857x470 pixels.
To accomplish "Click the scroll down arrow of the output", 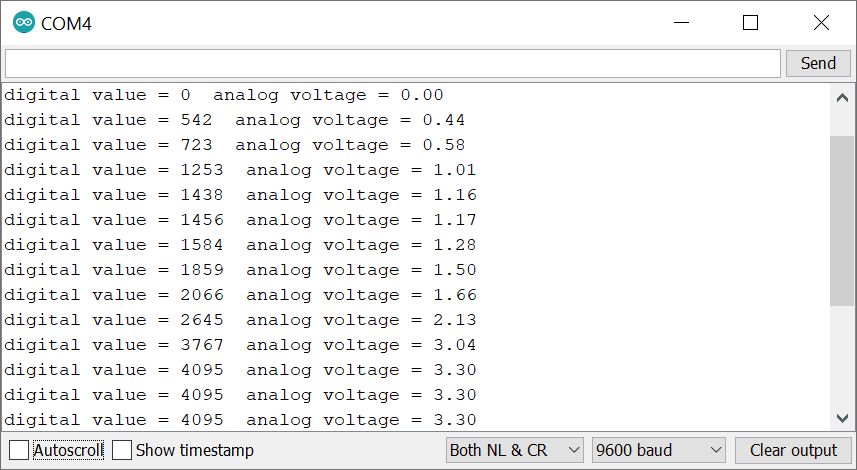I will pos(842,418).
